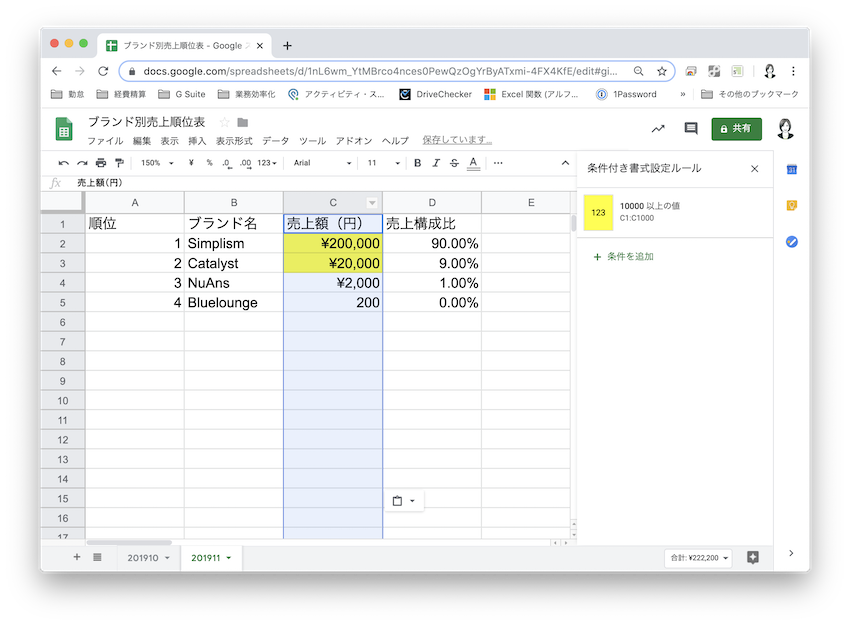Open the comment history speech bubble icon
The height and width of the screenshot is (625, 850).
(x=690, y=129)
